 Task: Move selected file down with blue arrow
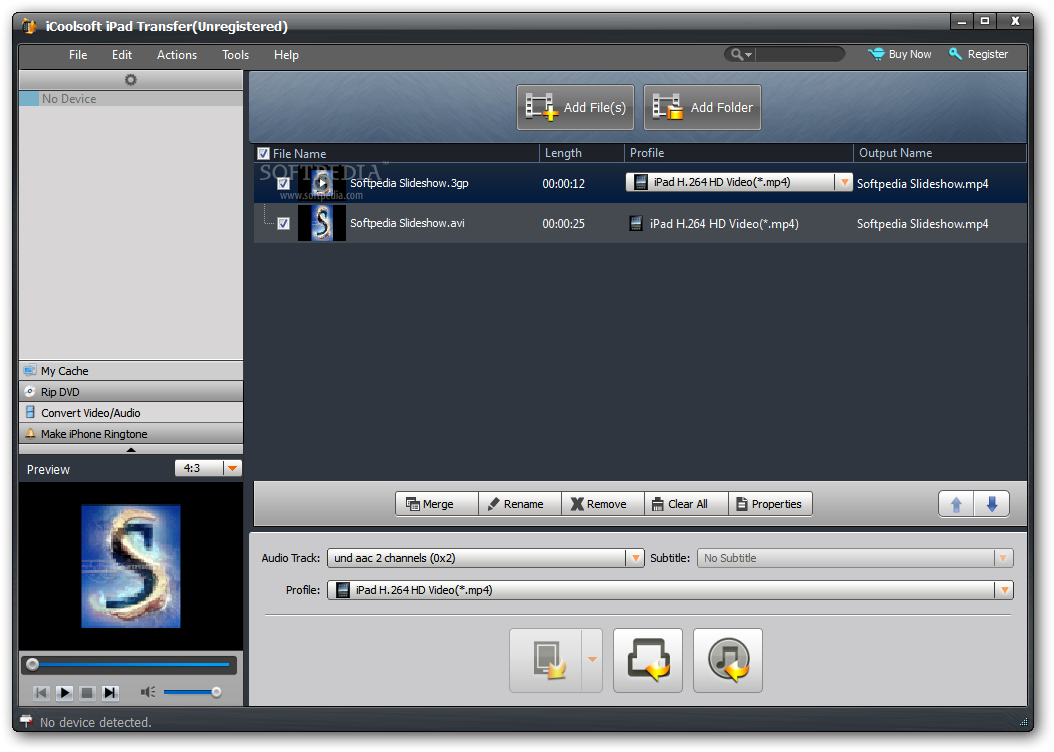point(991,504)
